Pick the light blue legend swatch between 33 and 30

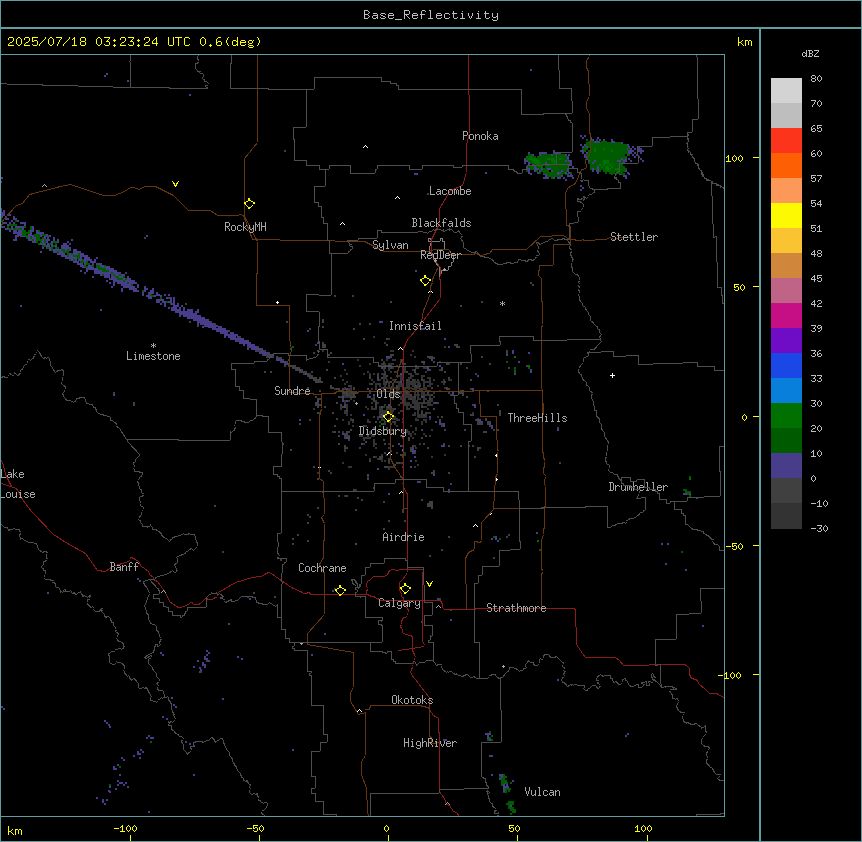(x=786, y=391)
